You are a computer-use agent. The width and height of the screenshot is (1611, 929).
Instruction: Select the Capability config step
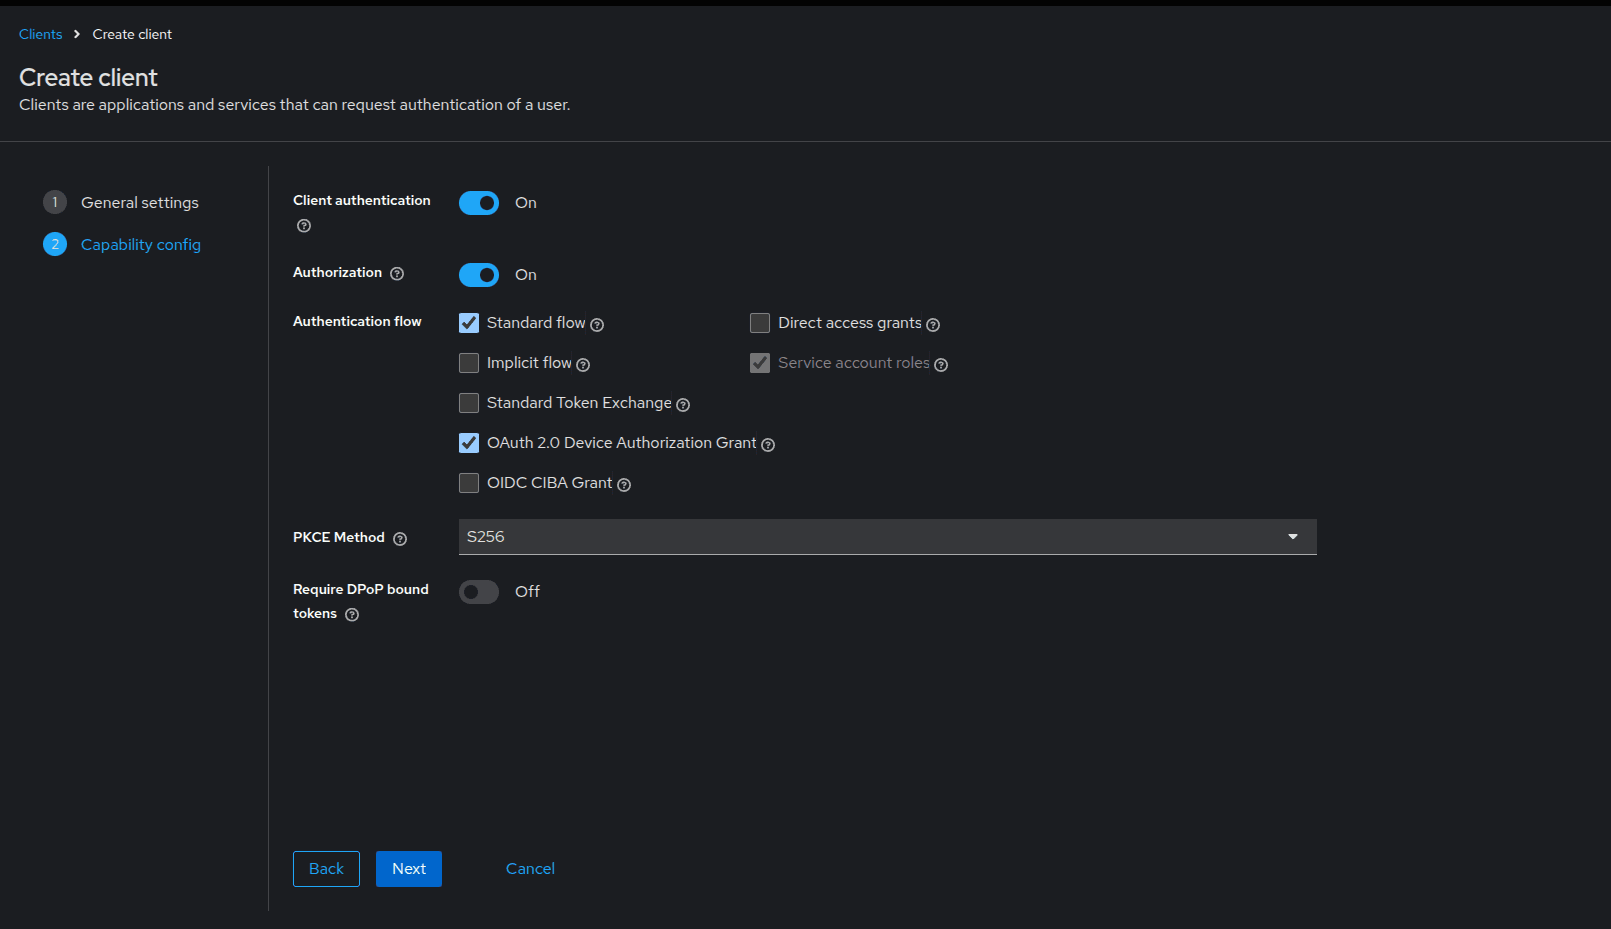tap(140, 244)
